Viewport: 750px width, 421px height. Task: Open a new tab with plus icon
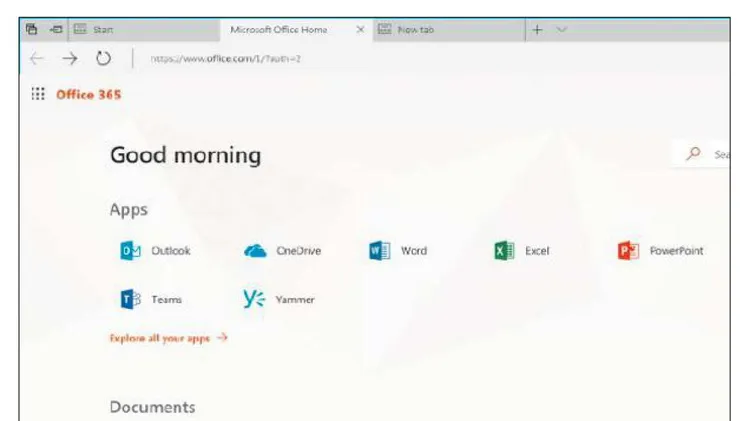(x=537, y=30)
